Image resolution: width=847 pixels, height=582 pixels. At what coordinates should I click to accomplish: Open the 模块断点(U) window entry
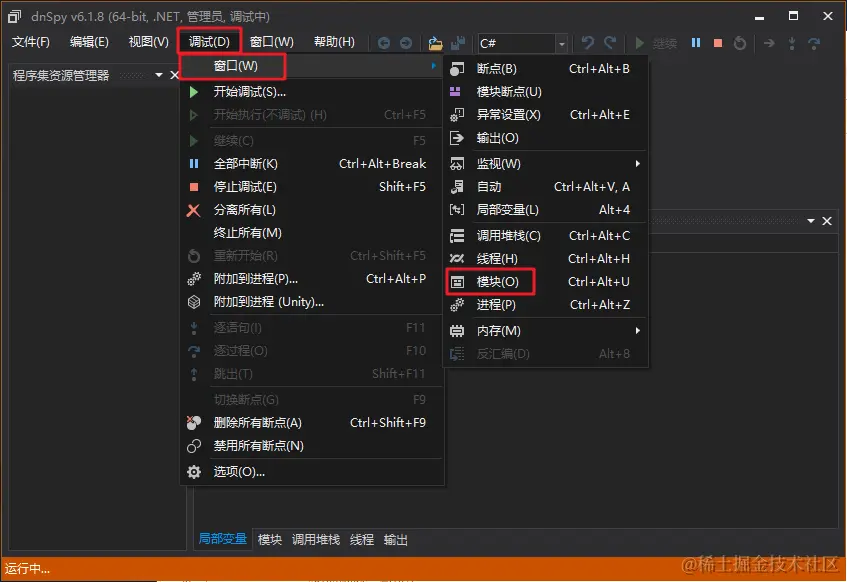coord(546,92)
